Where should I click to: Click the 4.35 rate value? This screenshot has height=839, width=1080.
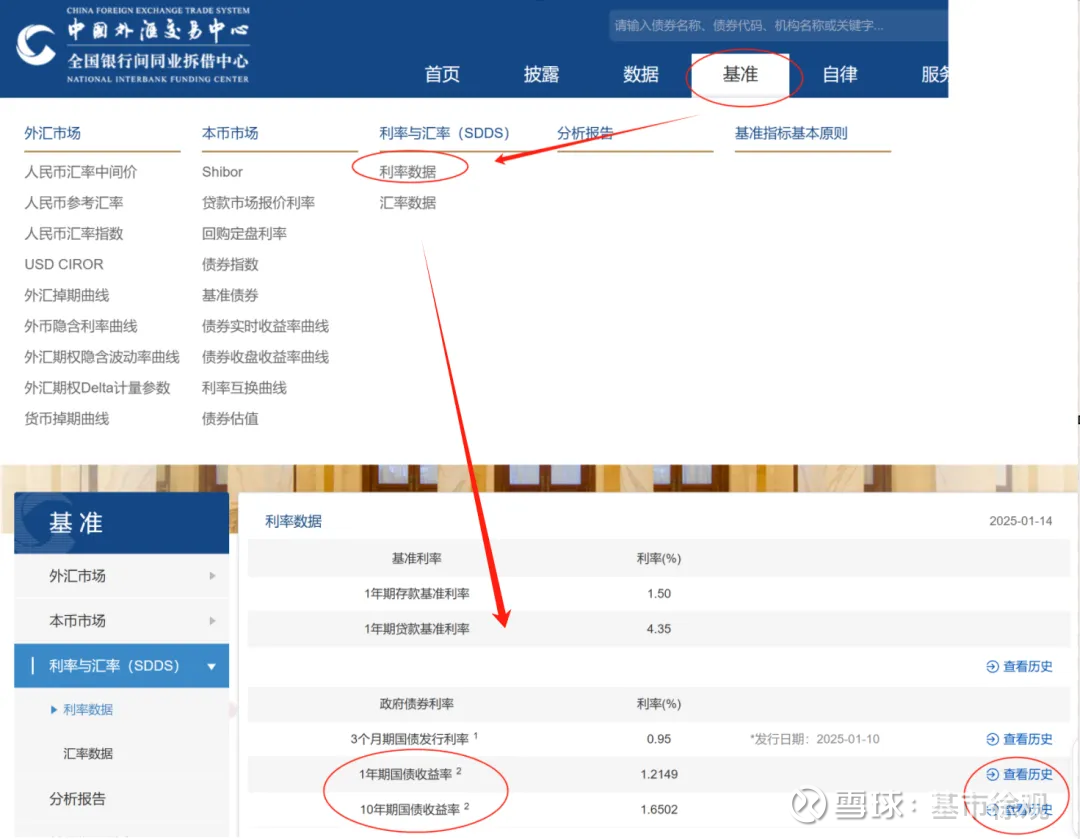[x=659, y=629]
